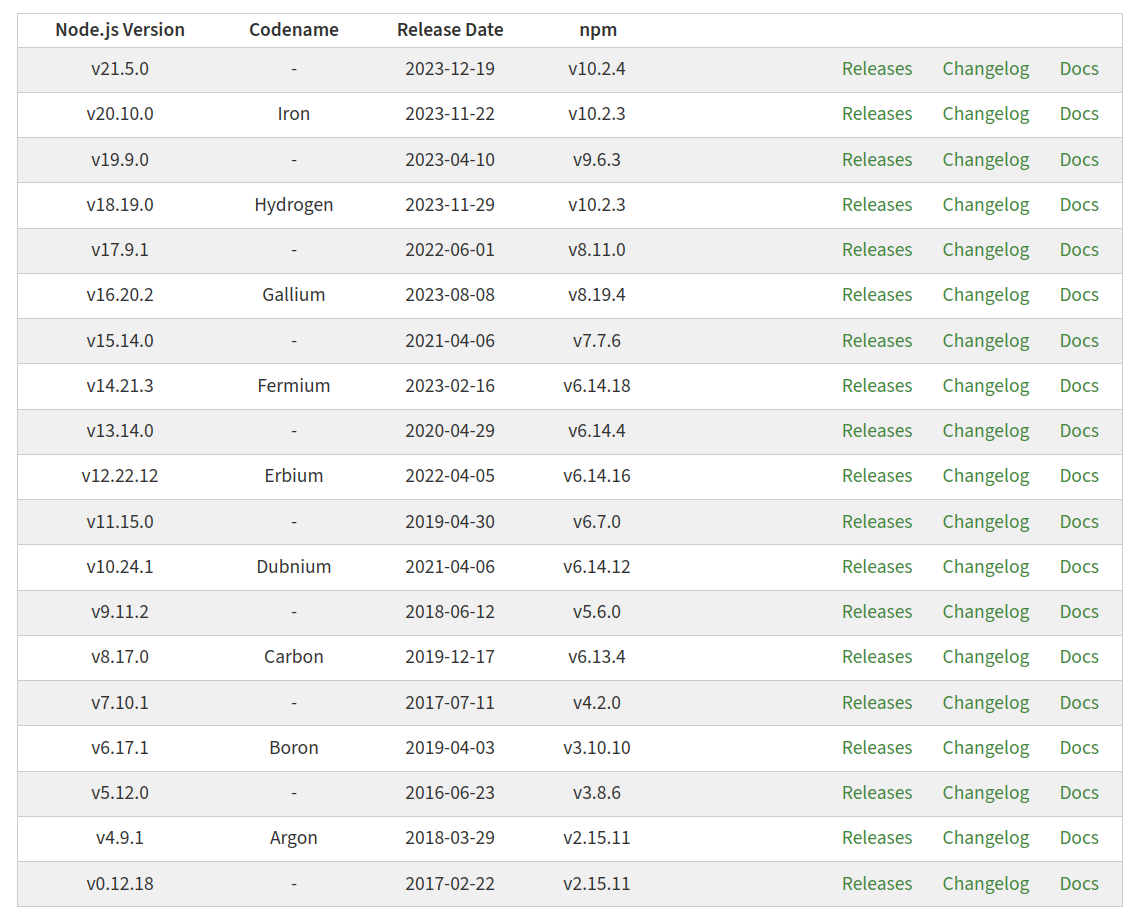The width and height of the screenshot is (1136, 920).
Task: Open Docs for v20.10.0
Action: [1079, 114]
